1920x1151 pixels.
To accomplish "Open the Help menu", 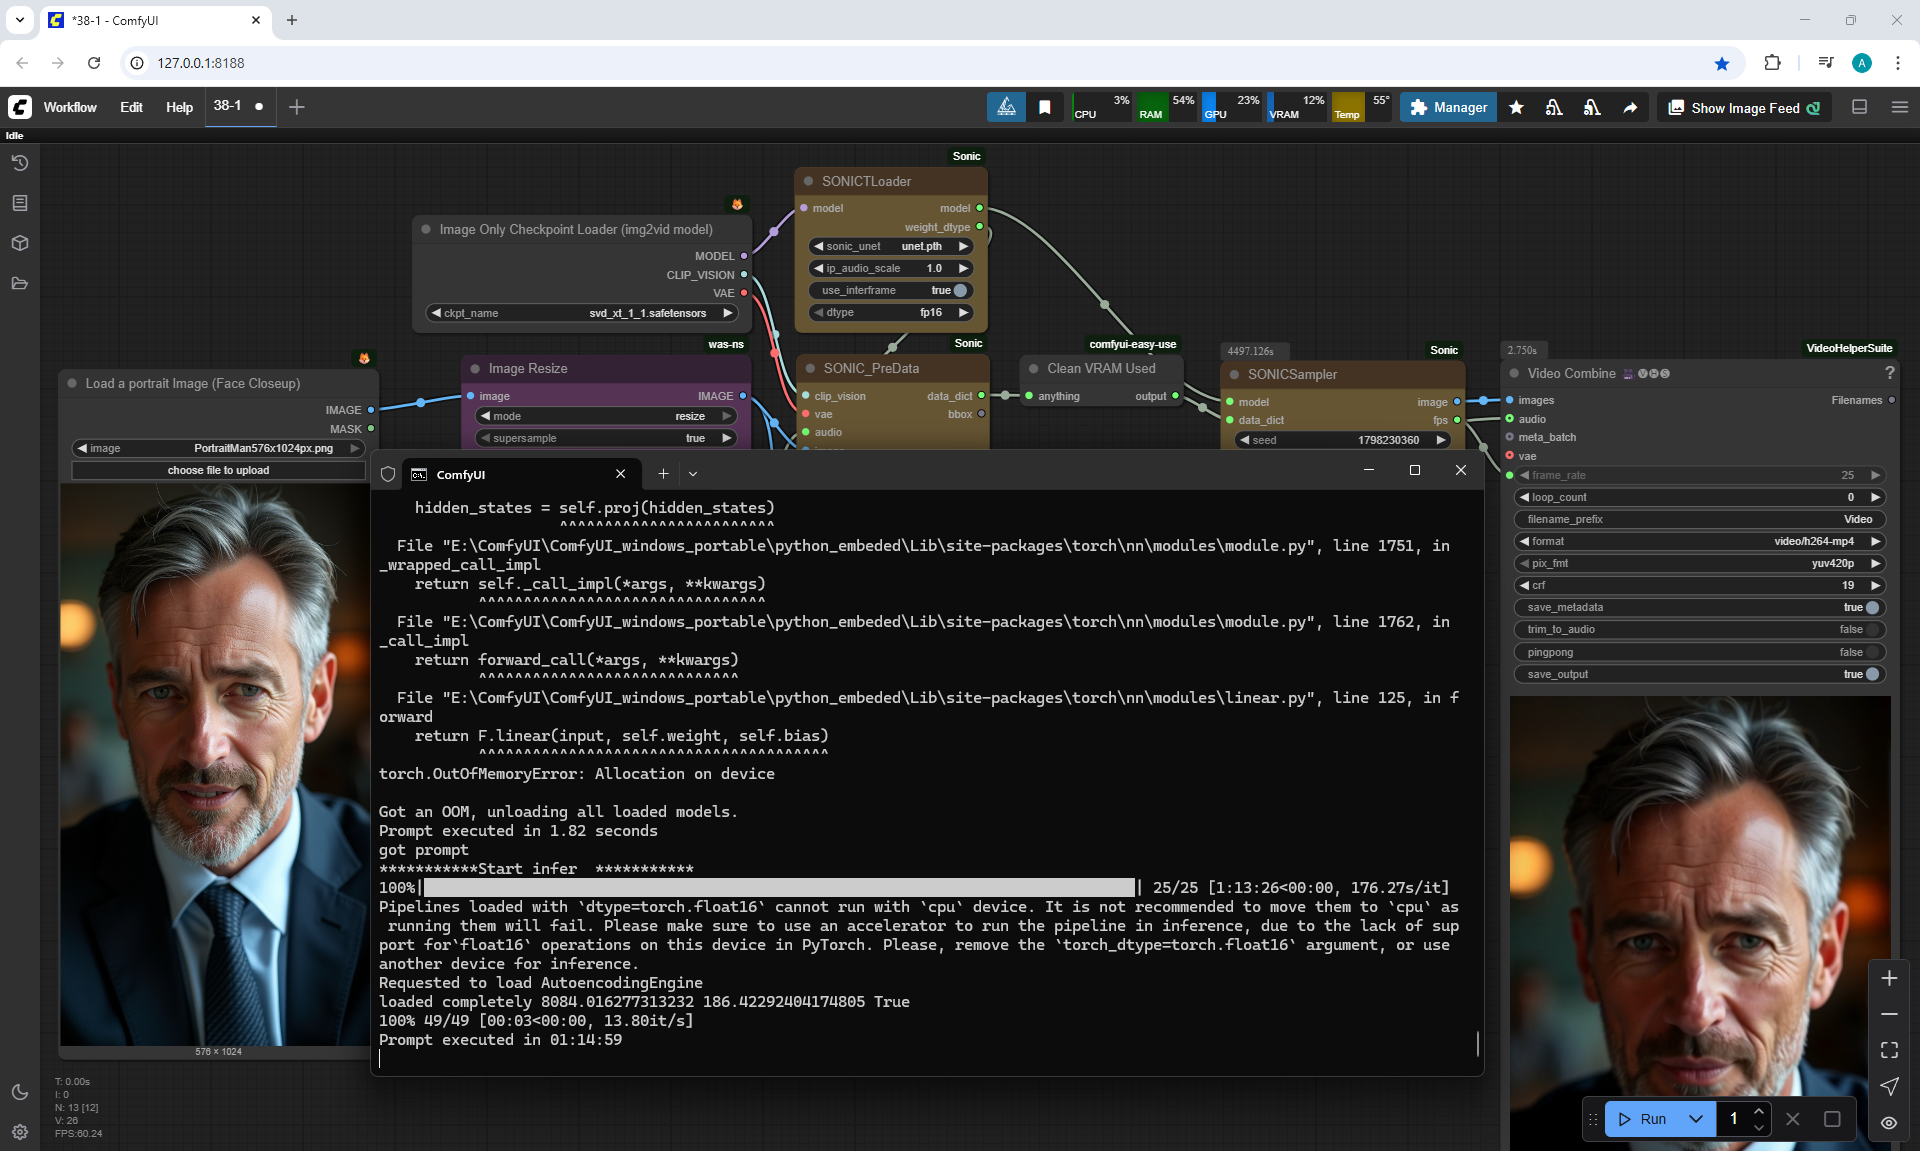I will coord(179,107).
